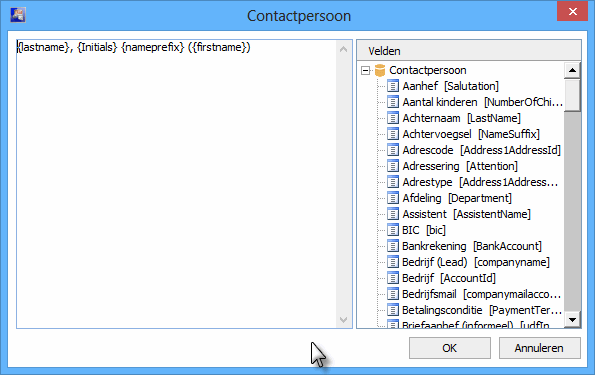
Task: Select Afdeling [Department] field
Action: point(457,198)
